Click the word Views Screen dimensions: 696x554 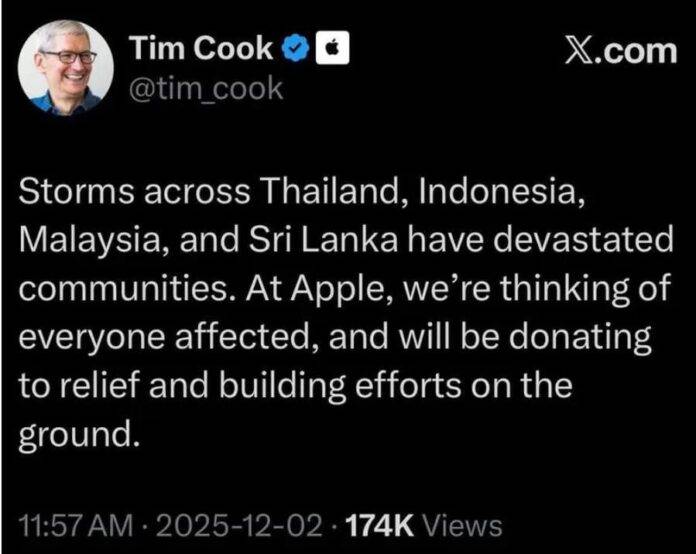tap(462, 526)
